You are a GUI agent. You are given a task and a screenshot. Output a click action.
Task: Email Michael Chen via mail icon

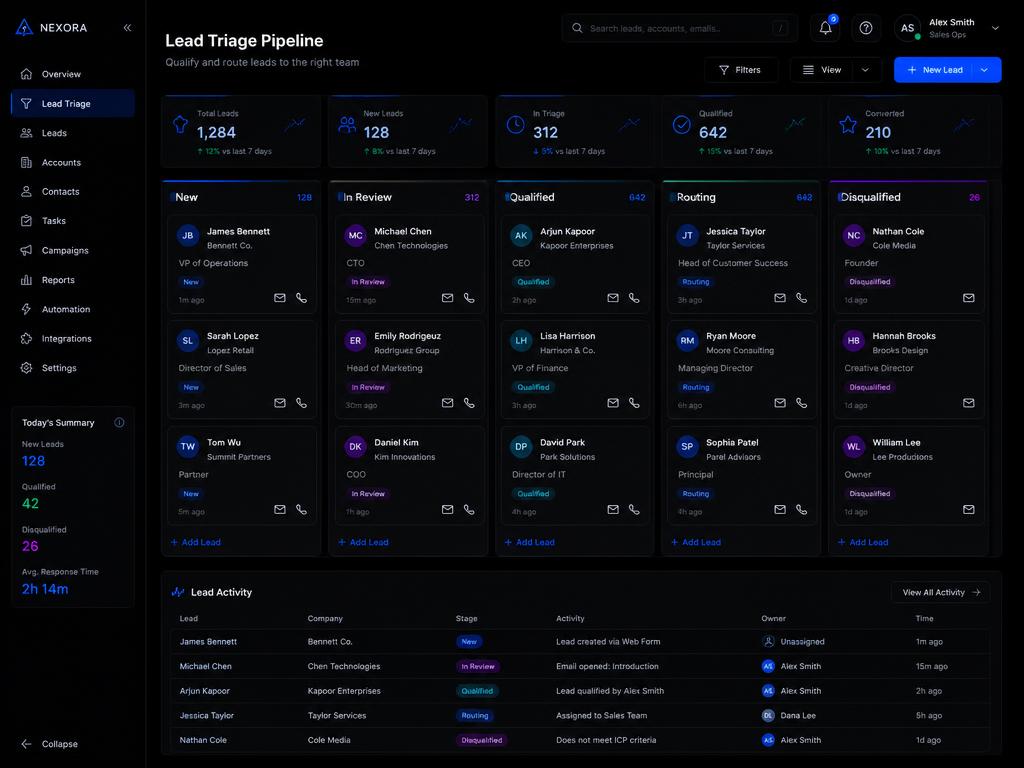(447, 298)
